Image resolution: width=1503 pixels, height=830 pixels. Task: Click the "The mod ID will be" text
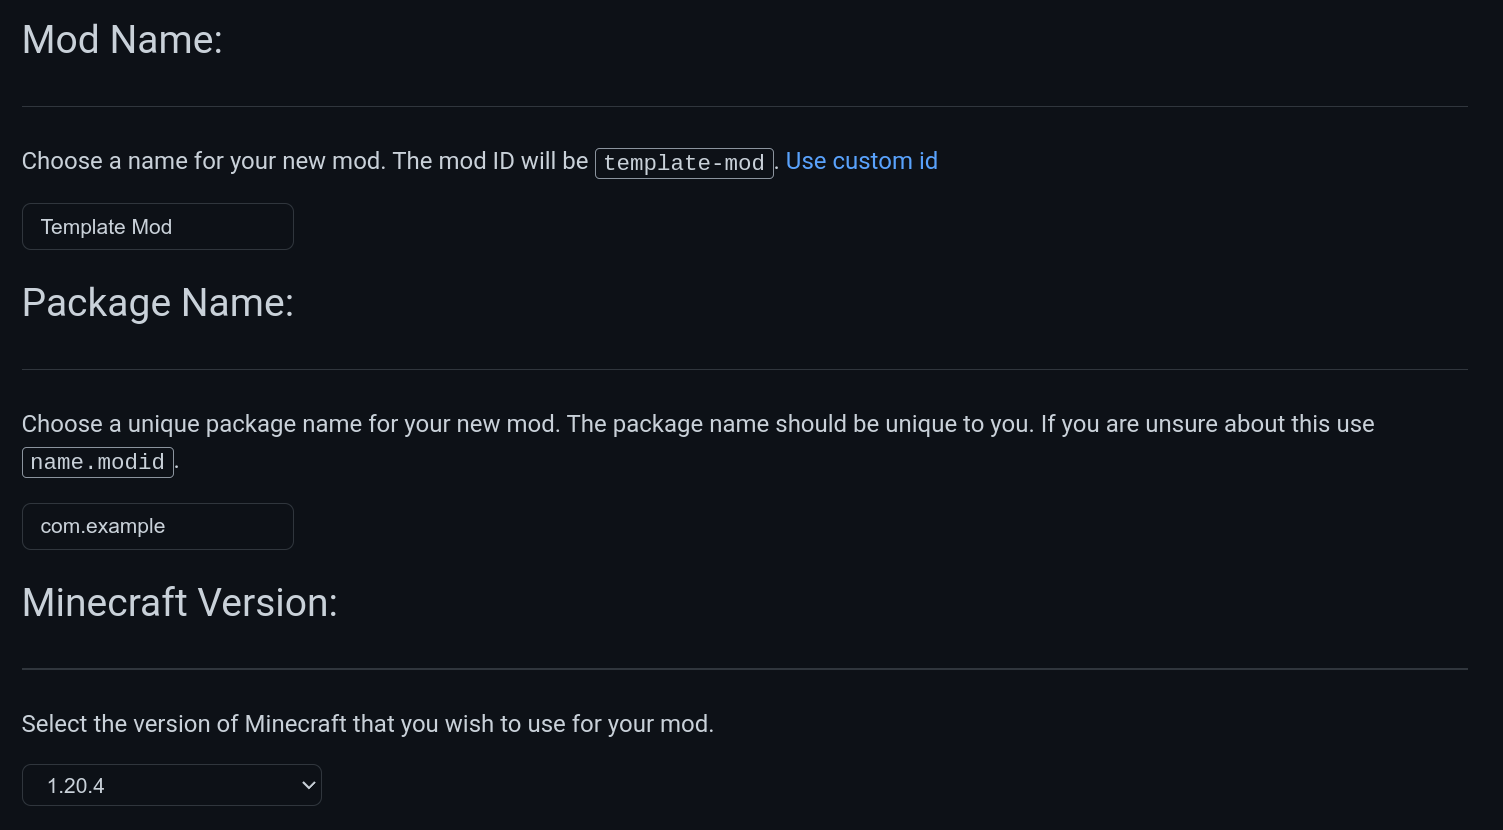point(490,161)
